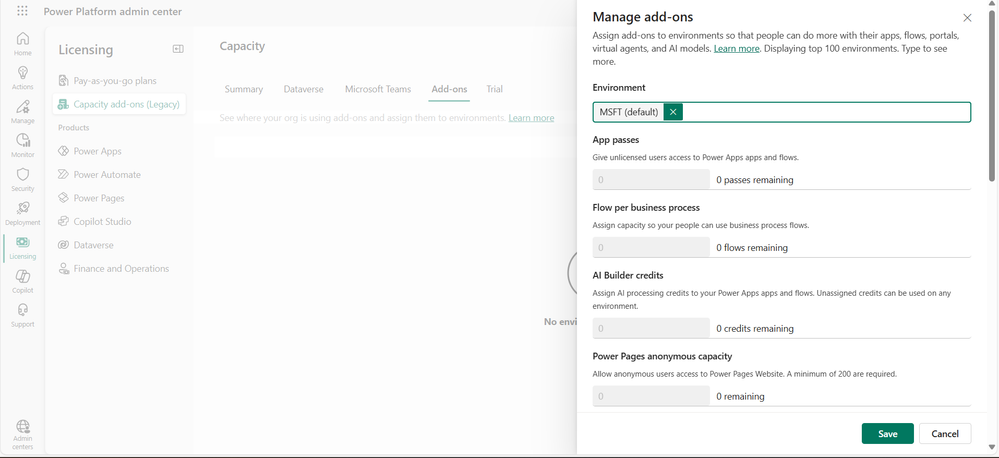Viewport: 999px width, 458px height.
Task: Select Licensing in left rail
Action: pyautogui.click(x=23, y=247)
